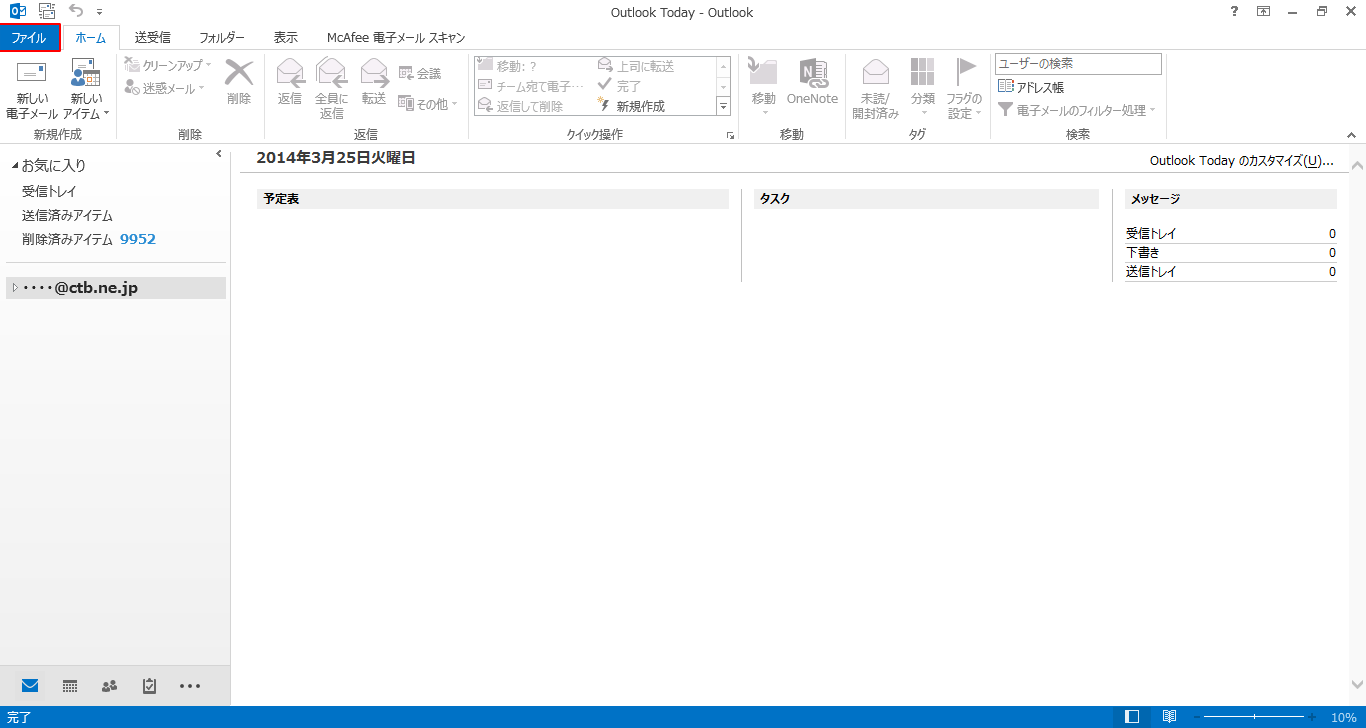The width and height of the screenshot is (1366, 728).
Task: Click the 全員に返信 reply all icon
Action: tap(331, 88)
